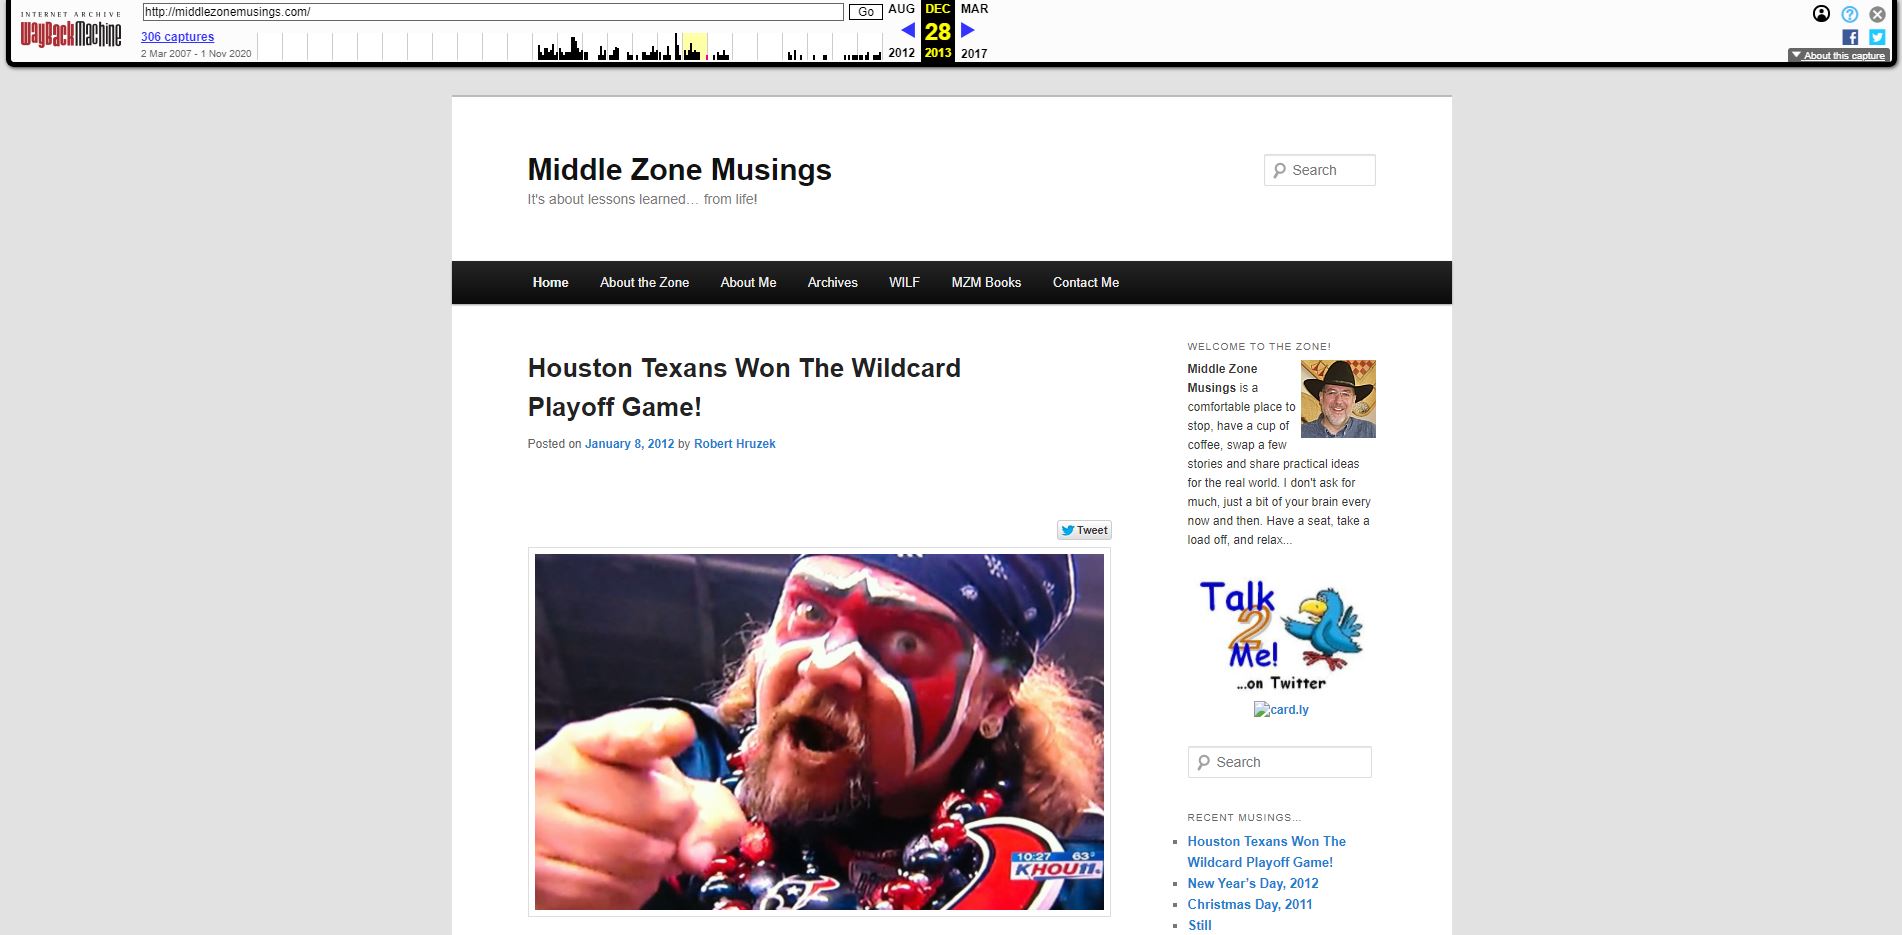
Task: Expand the About this capture panel
Action: (1838, 56)
